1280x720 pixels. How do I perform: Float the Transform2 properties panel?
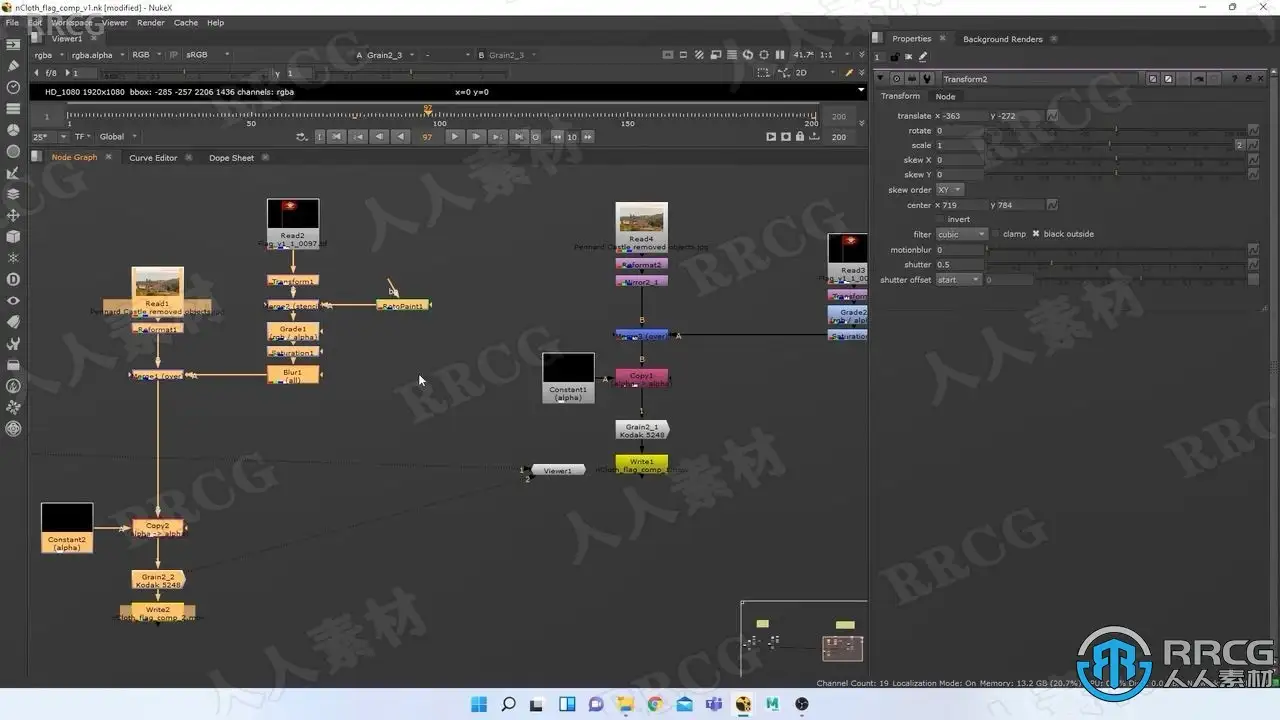1248,79
